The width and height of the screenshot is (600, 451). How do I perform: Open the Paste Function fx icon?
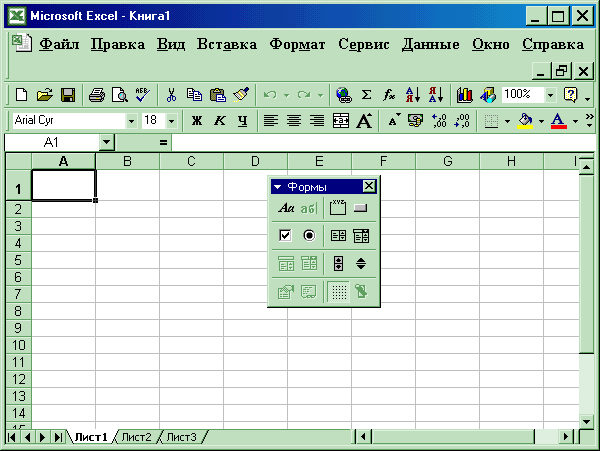(389, 94)
